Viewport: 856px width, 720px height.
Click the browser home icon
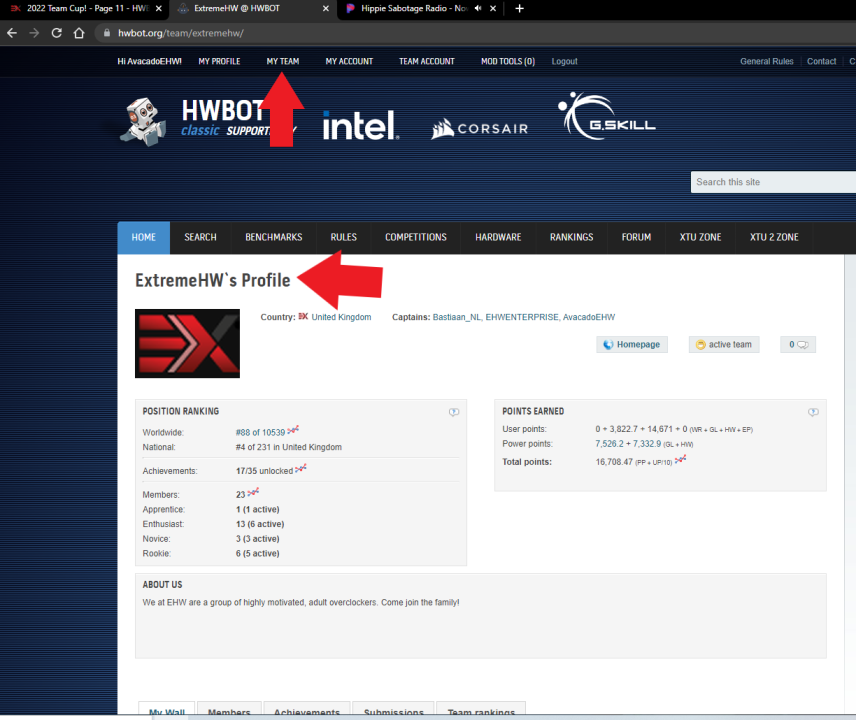pos(79,33)
